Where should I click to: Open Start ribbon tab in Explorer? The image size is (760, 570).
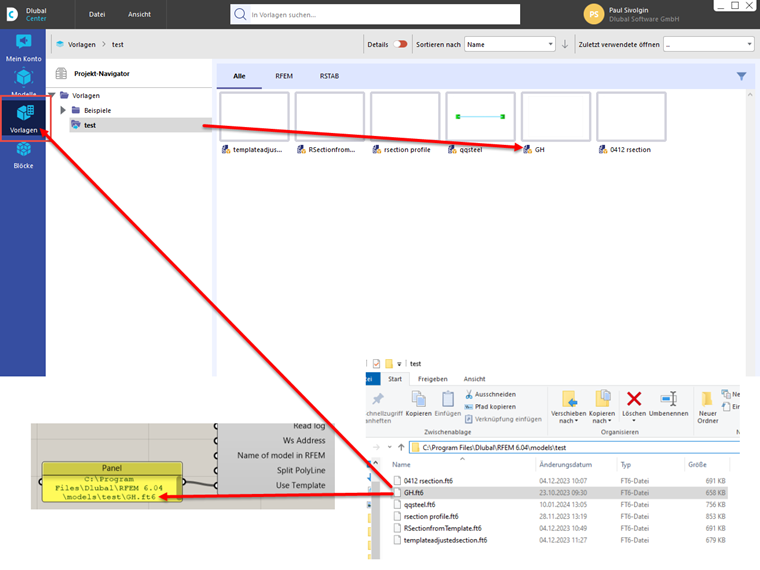click(395, 379)
